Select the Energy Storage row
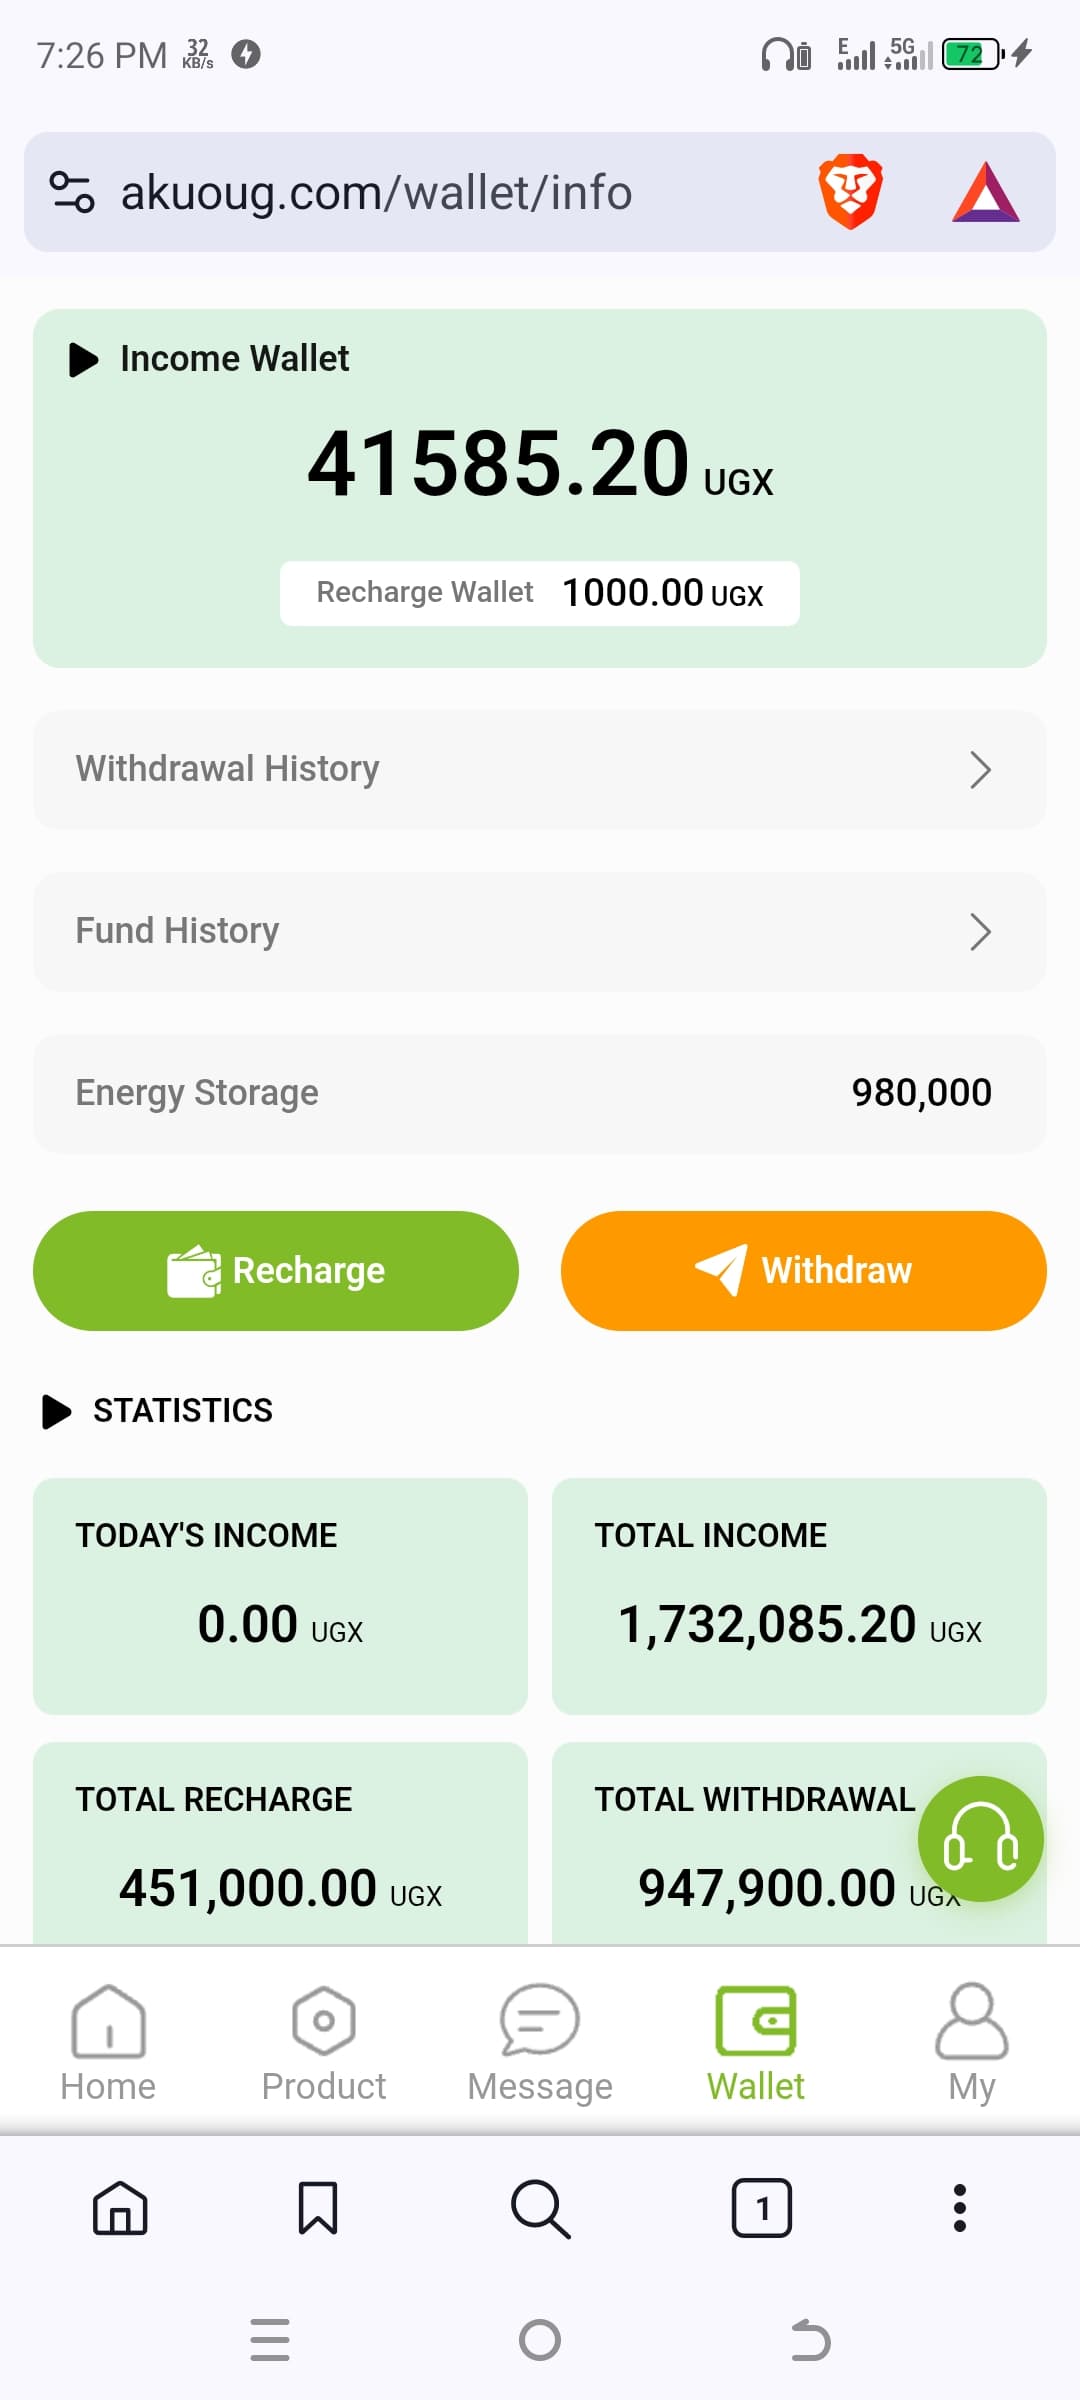Screen dimensions: 1080x2400 (x=540, y=1093)
